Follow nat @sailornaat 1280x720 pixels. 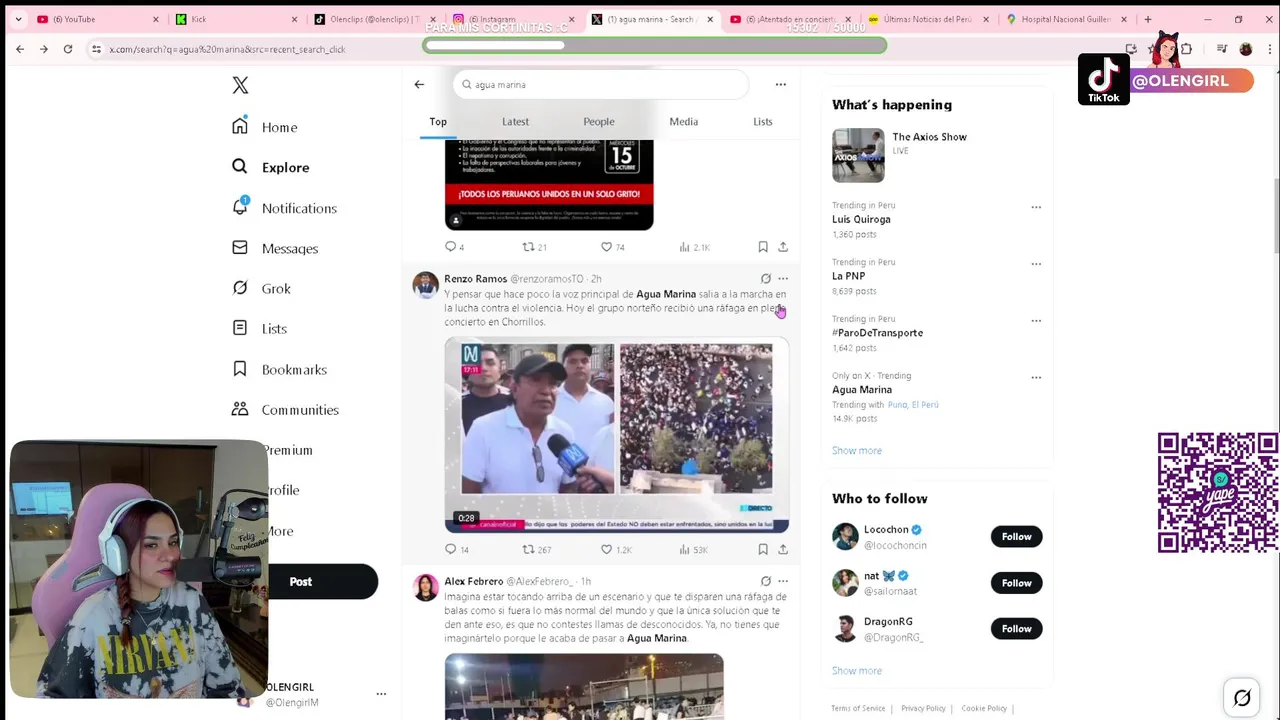tap(1016, 583)
